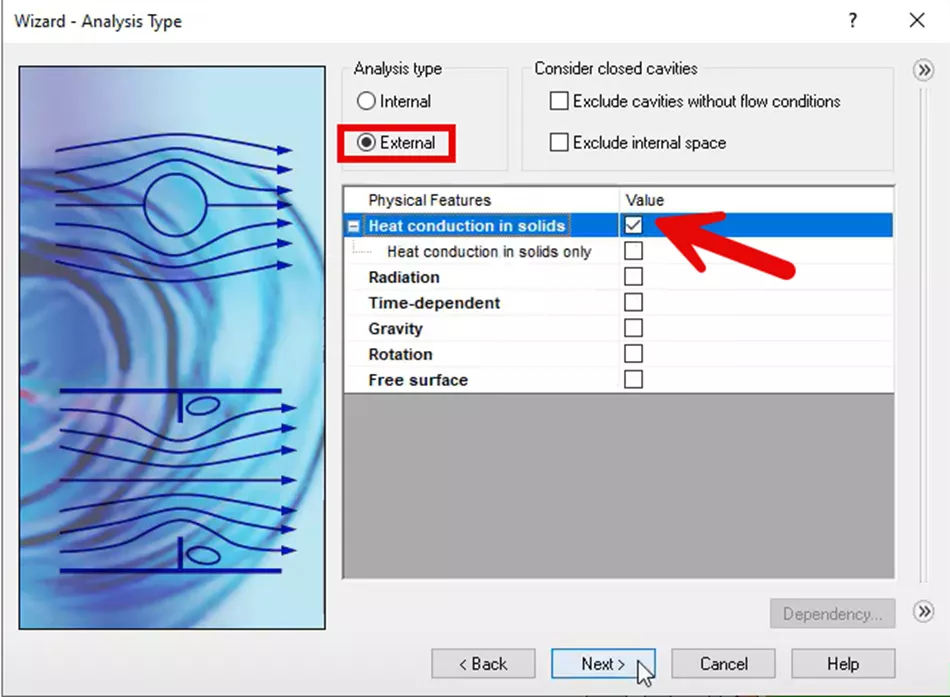Enable Time-dependent analysis checkbox
Screen dimensions: 950x697
634,303
